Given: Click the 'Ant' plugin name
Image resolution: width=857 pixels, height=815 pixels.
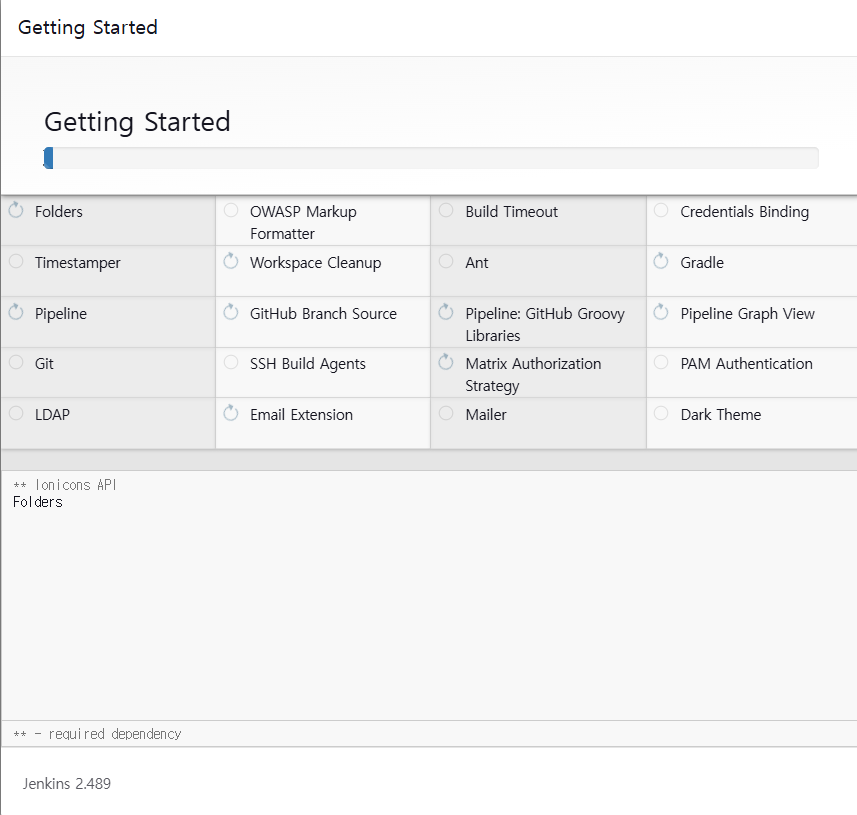Looking at the screenshot, I should (x=477, y=263).
